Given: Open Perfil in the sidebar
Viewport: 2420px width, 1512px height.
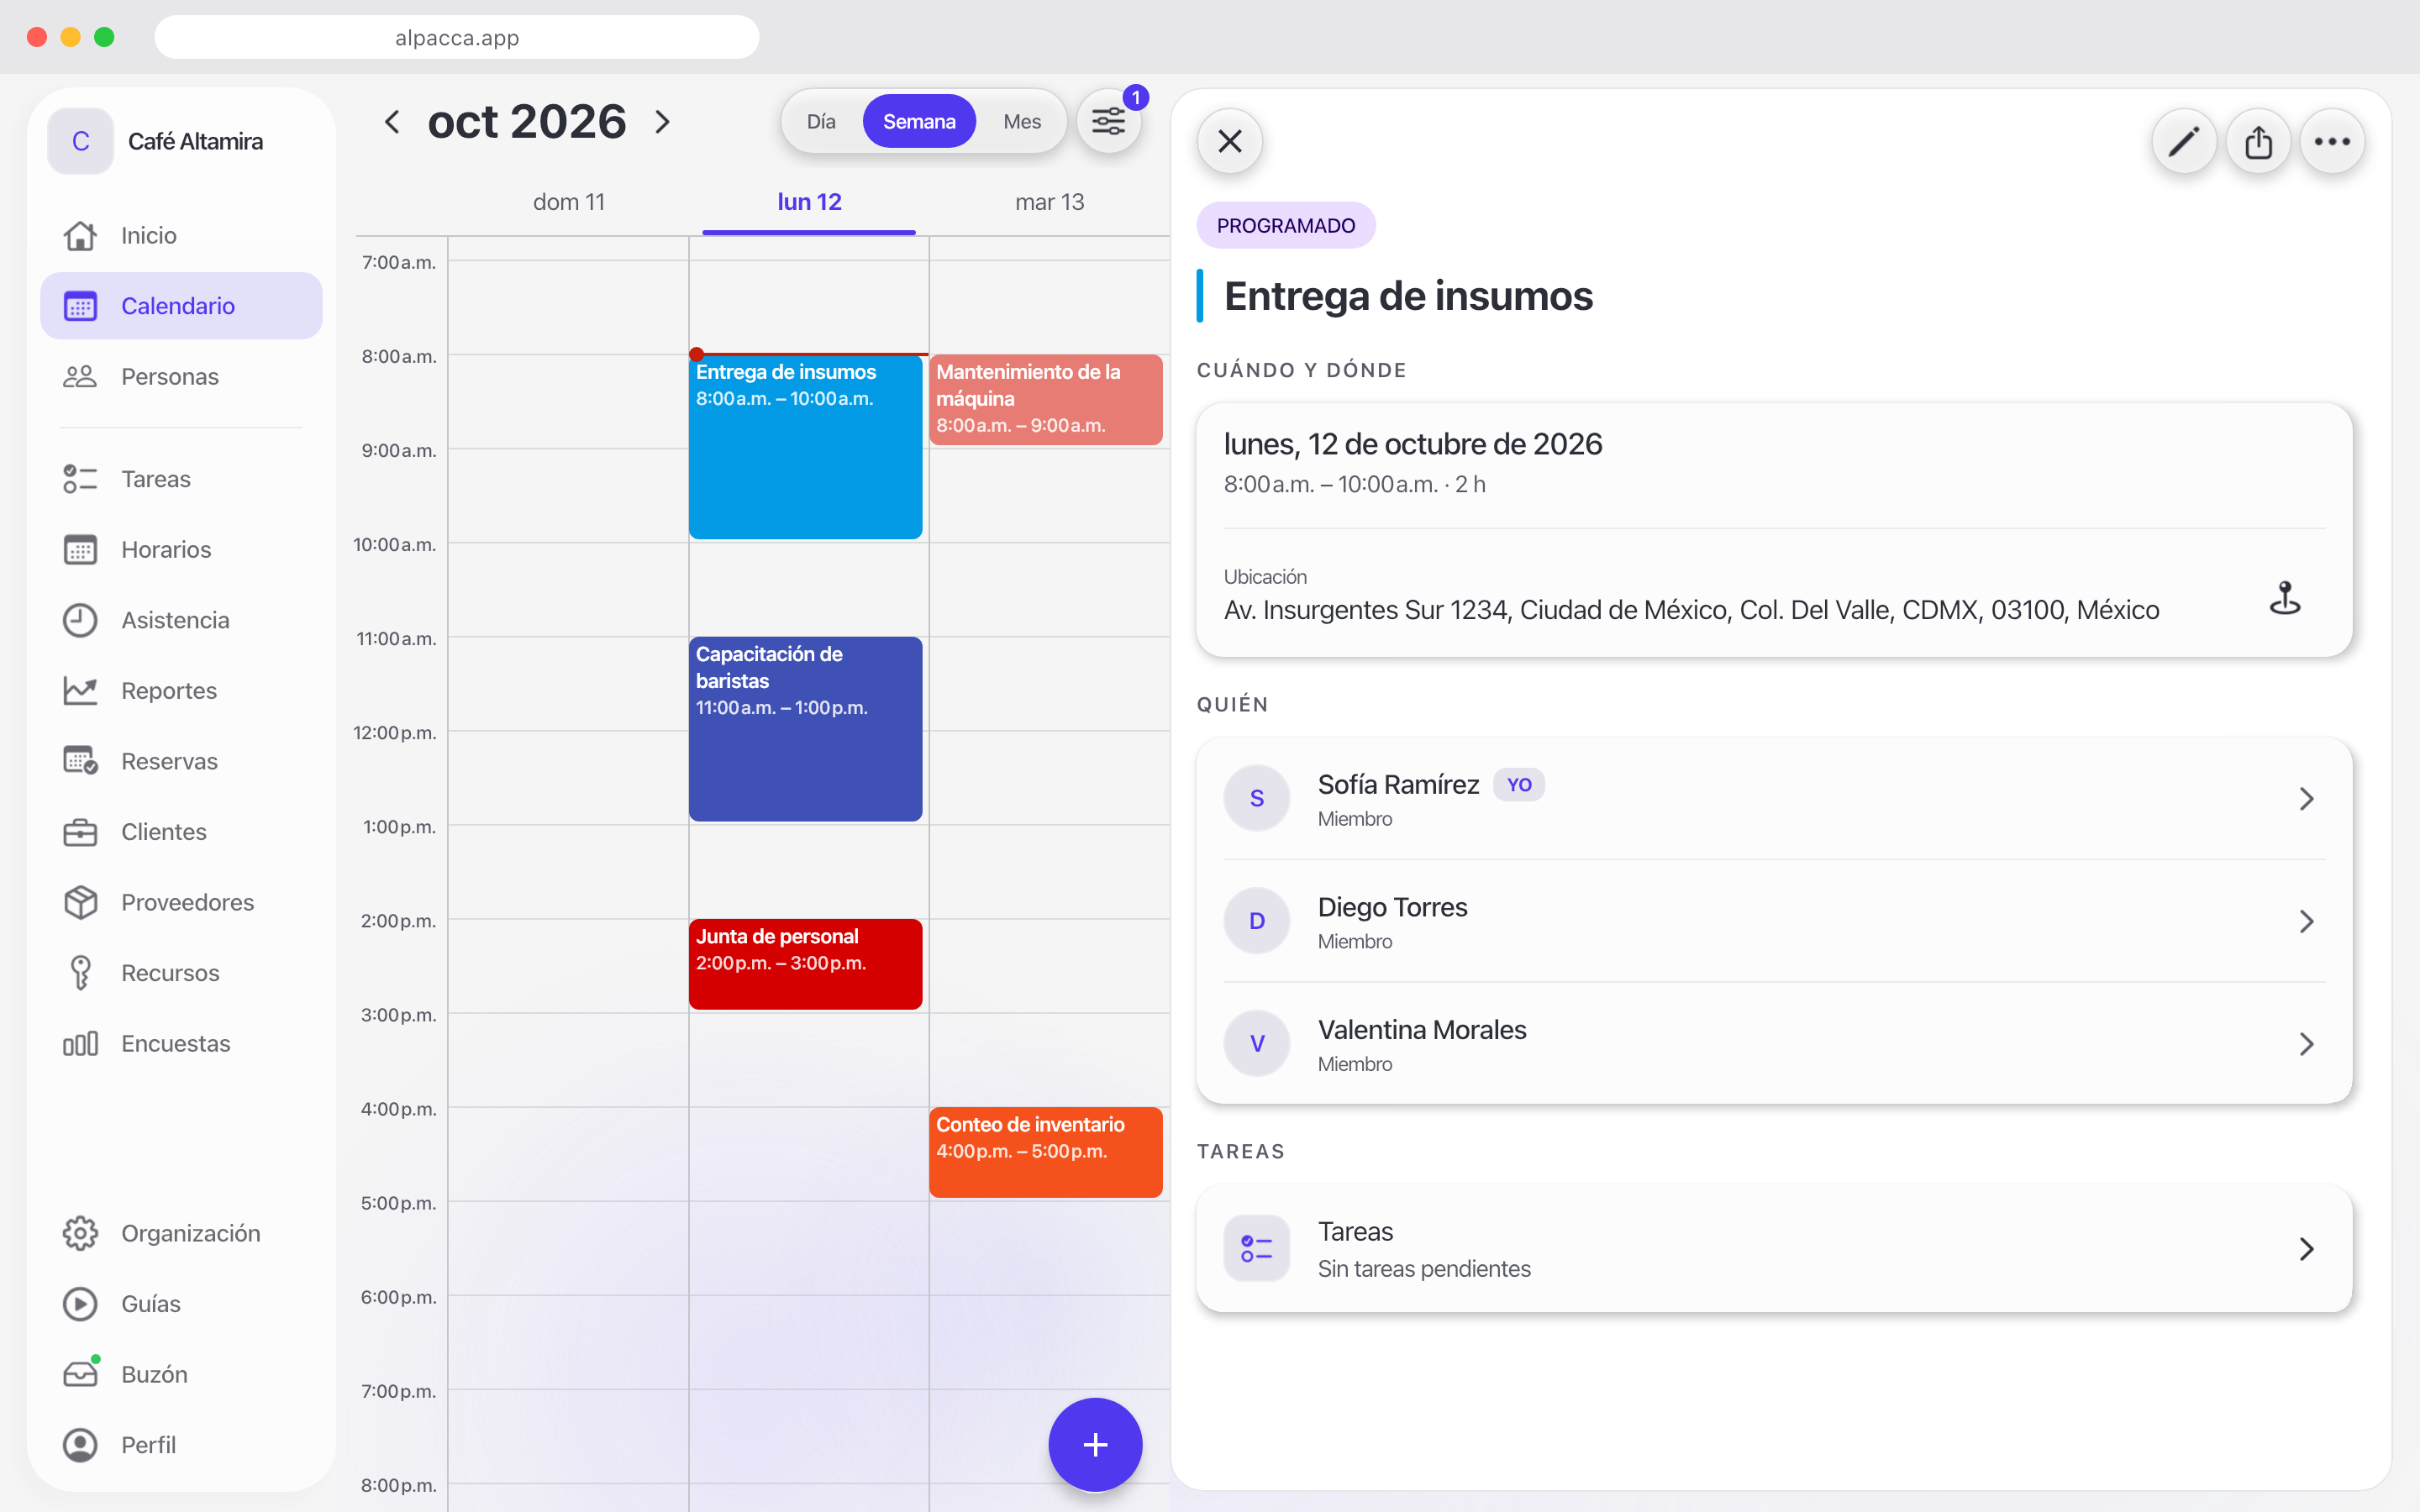Looking at the screenshot, I should pyautogui.click(x=181, y=1445).
